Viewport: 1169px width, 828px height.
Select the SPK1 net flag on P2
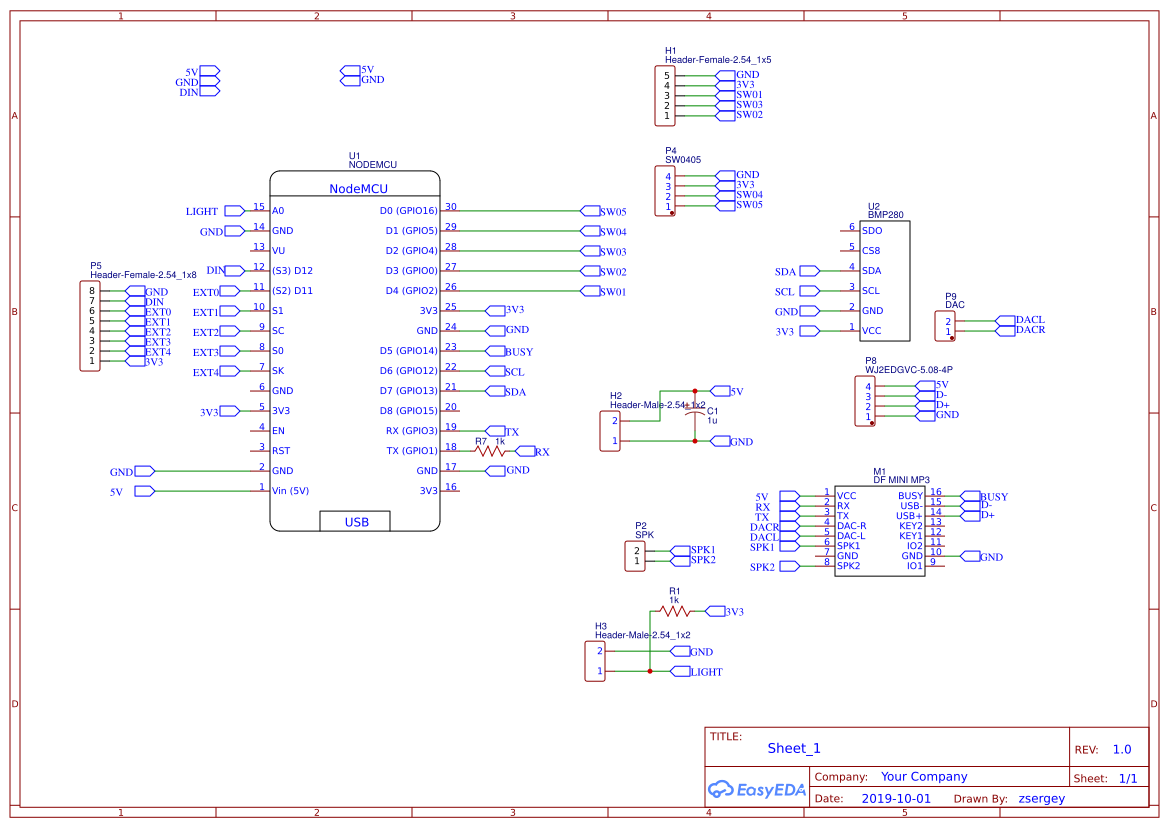(693, 550)
